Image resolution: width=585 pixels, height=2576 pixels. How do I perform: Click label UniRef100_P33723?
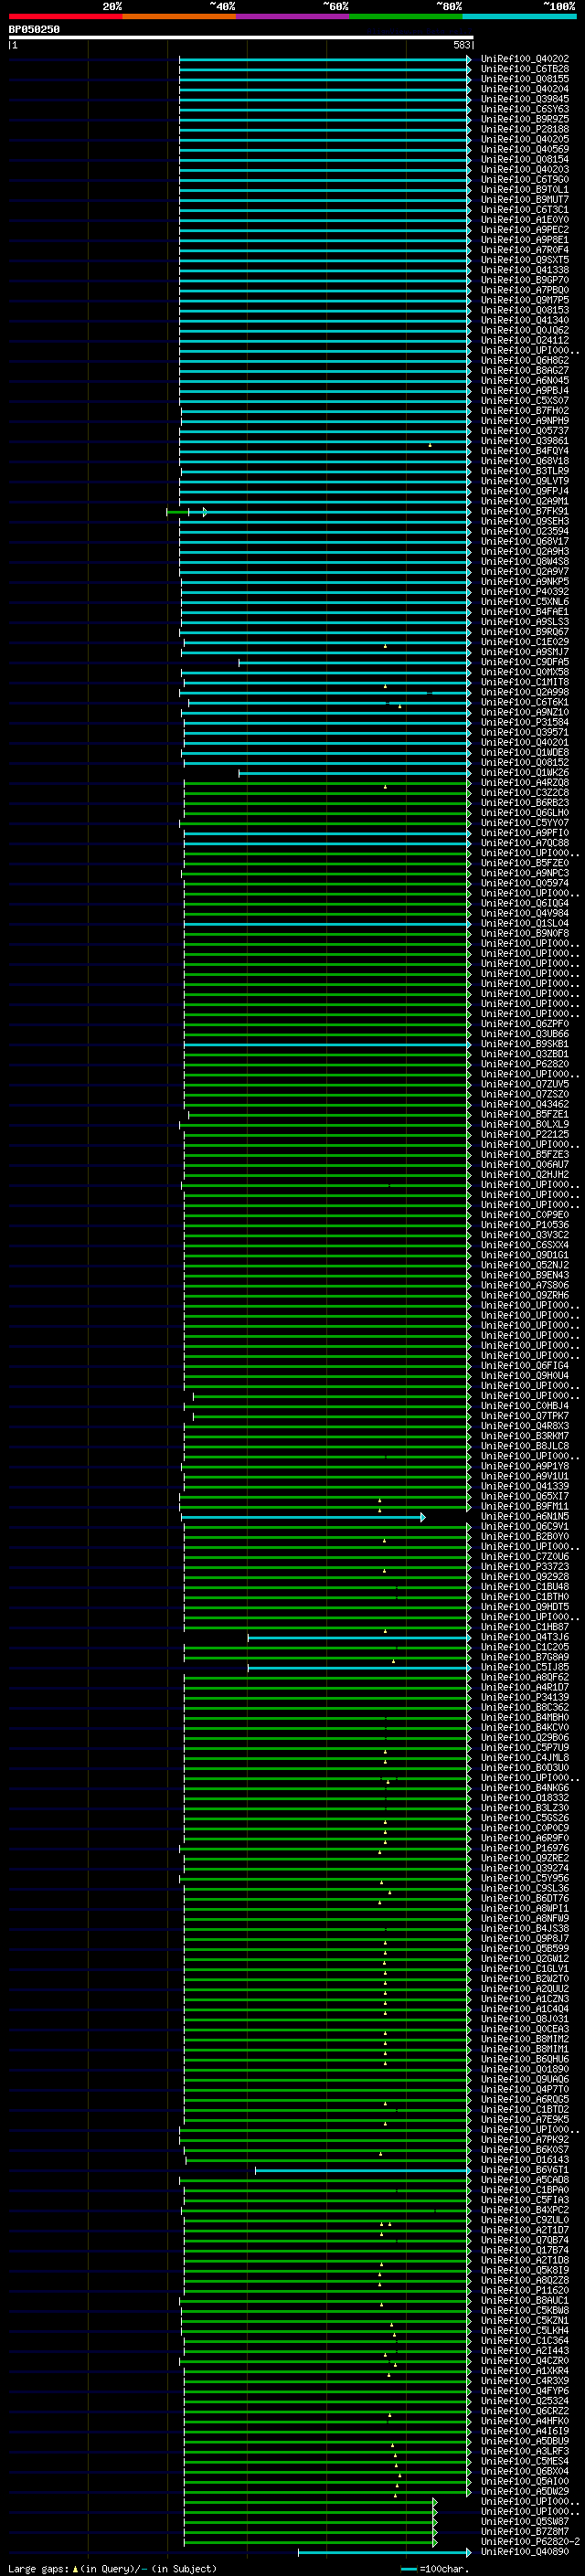pyautogui.click(x=524, y=1567)
